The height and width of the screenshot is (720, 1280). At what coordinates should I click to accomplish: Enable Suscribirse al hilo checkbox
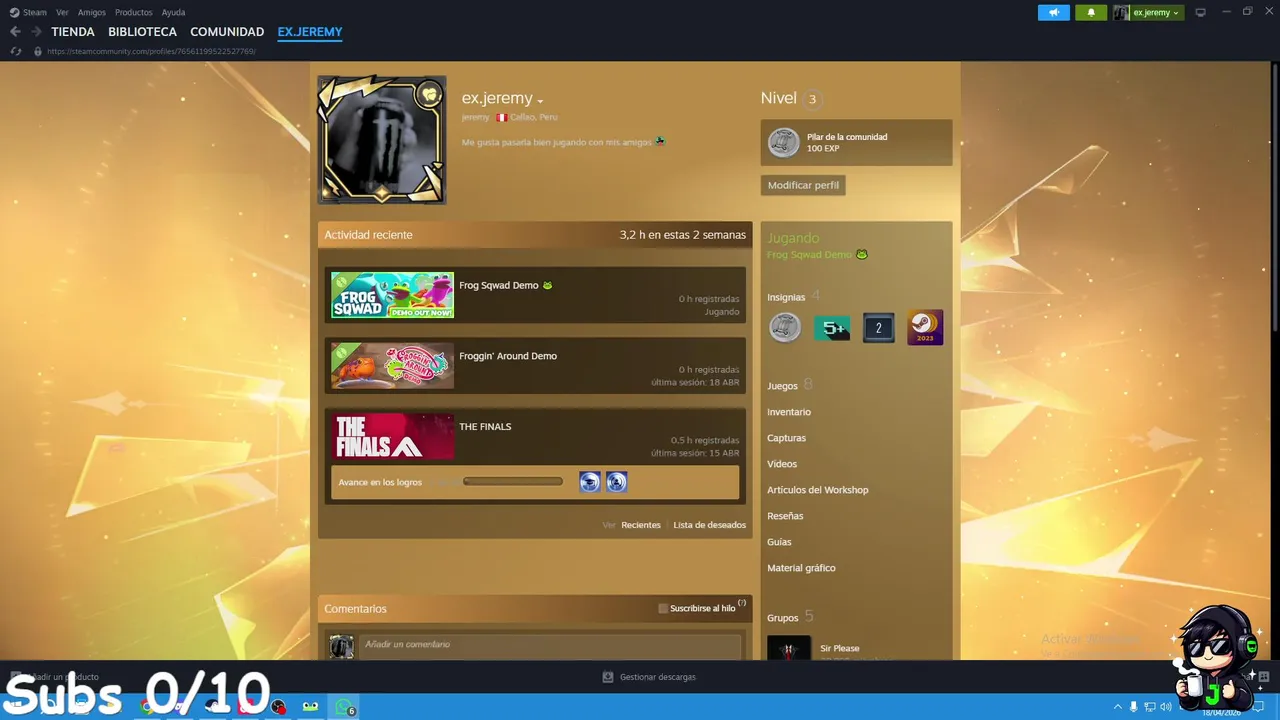663,608
